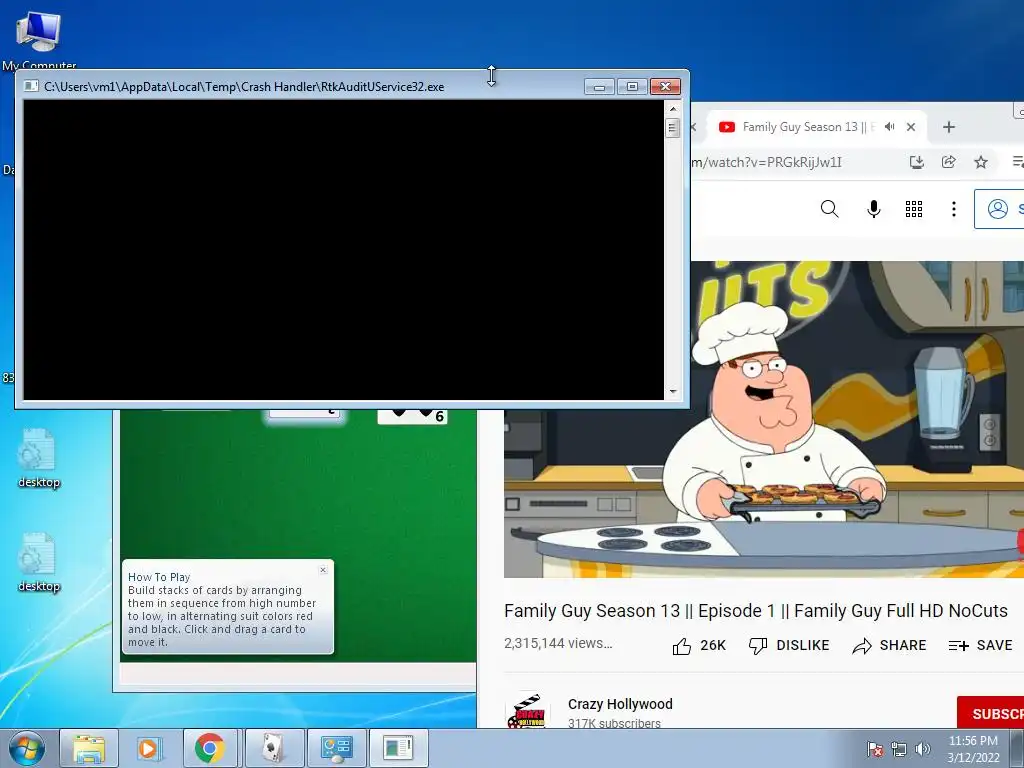Viewport: 1024px width, 768px height.
Task: Switch to console window in the taskbar
Action: 398,748
